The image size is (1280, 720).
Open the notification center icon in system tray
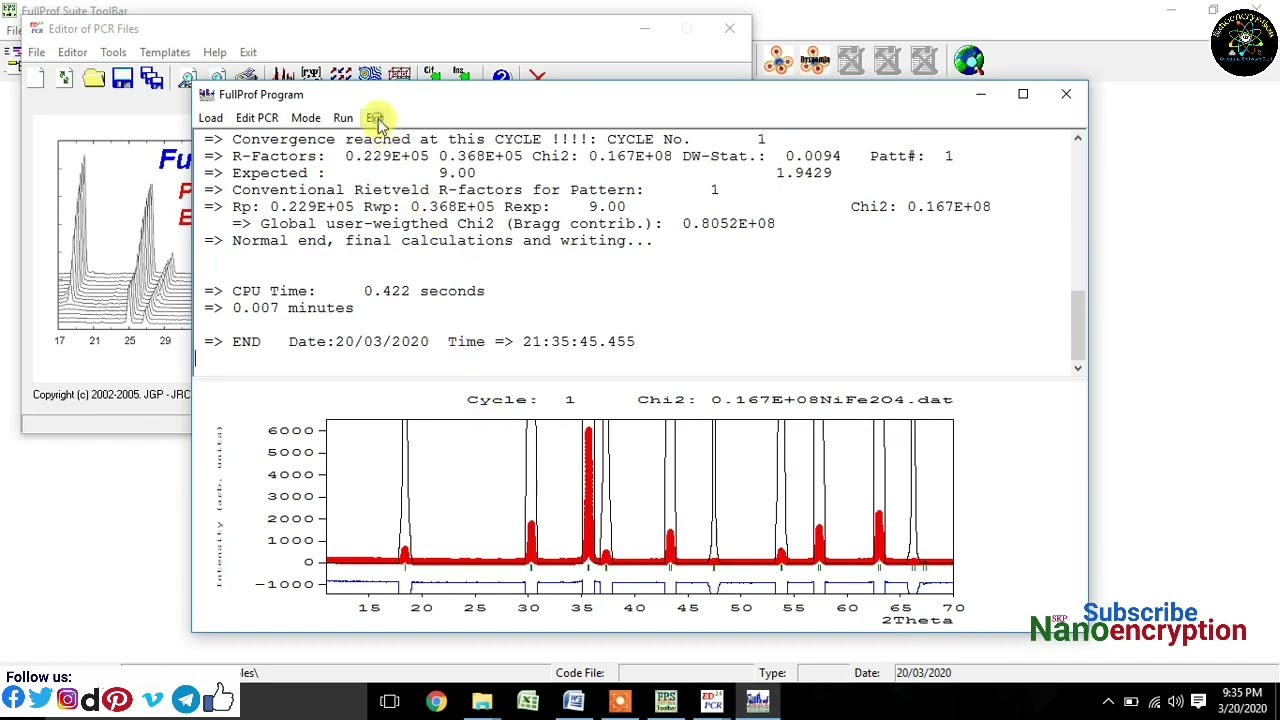1198,701
